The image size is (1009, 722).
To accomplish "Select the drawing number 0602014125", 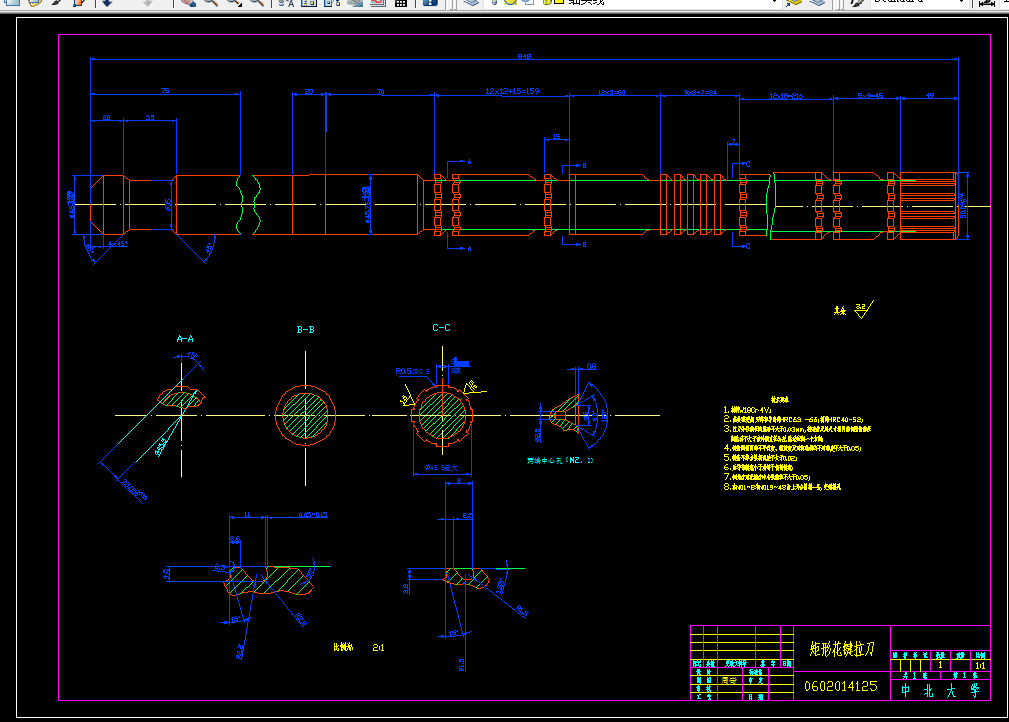I will pyautogui.click(x=840, y=686).
